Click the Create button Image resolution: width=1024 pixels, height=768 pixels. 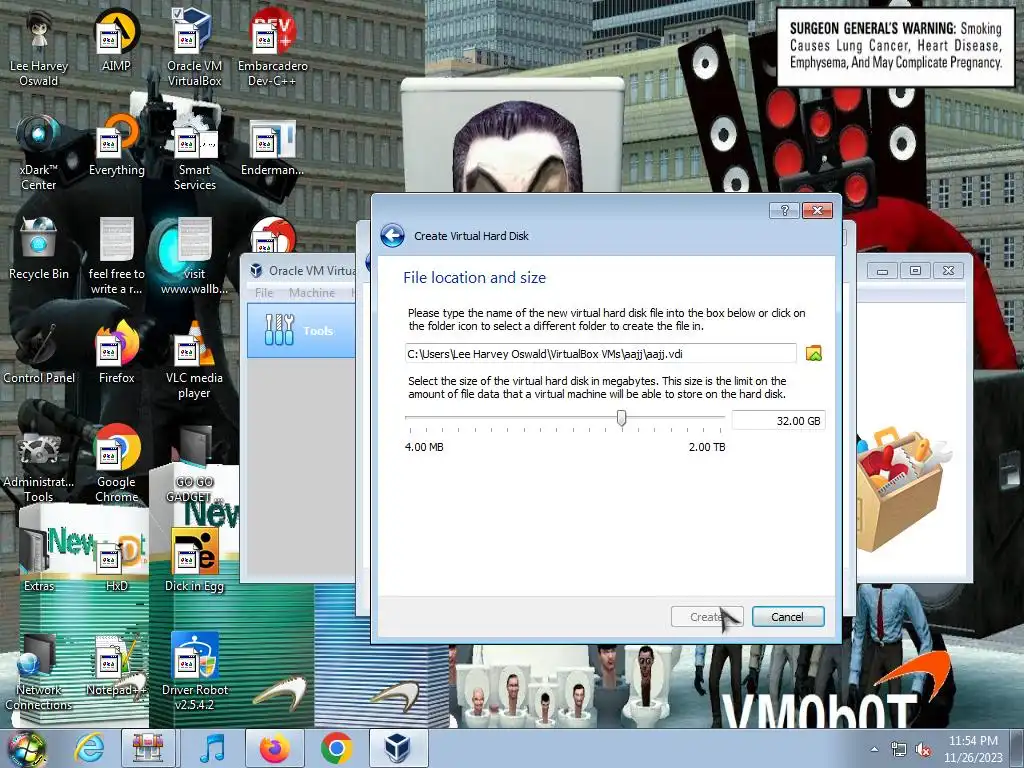coord(707,616)
